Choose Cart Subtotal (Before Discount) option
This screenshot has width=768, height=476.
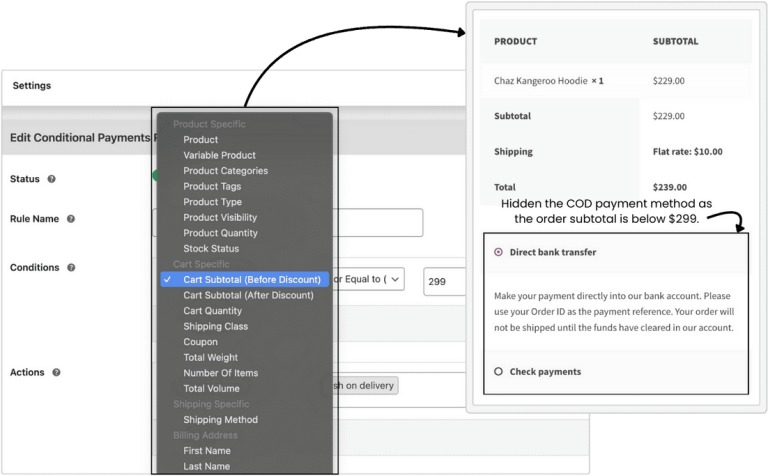pos(251,280)
